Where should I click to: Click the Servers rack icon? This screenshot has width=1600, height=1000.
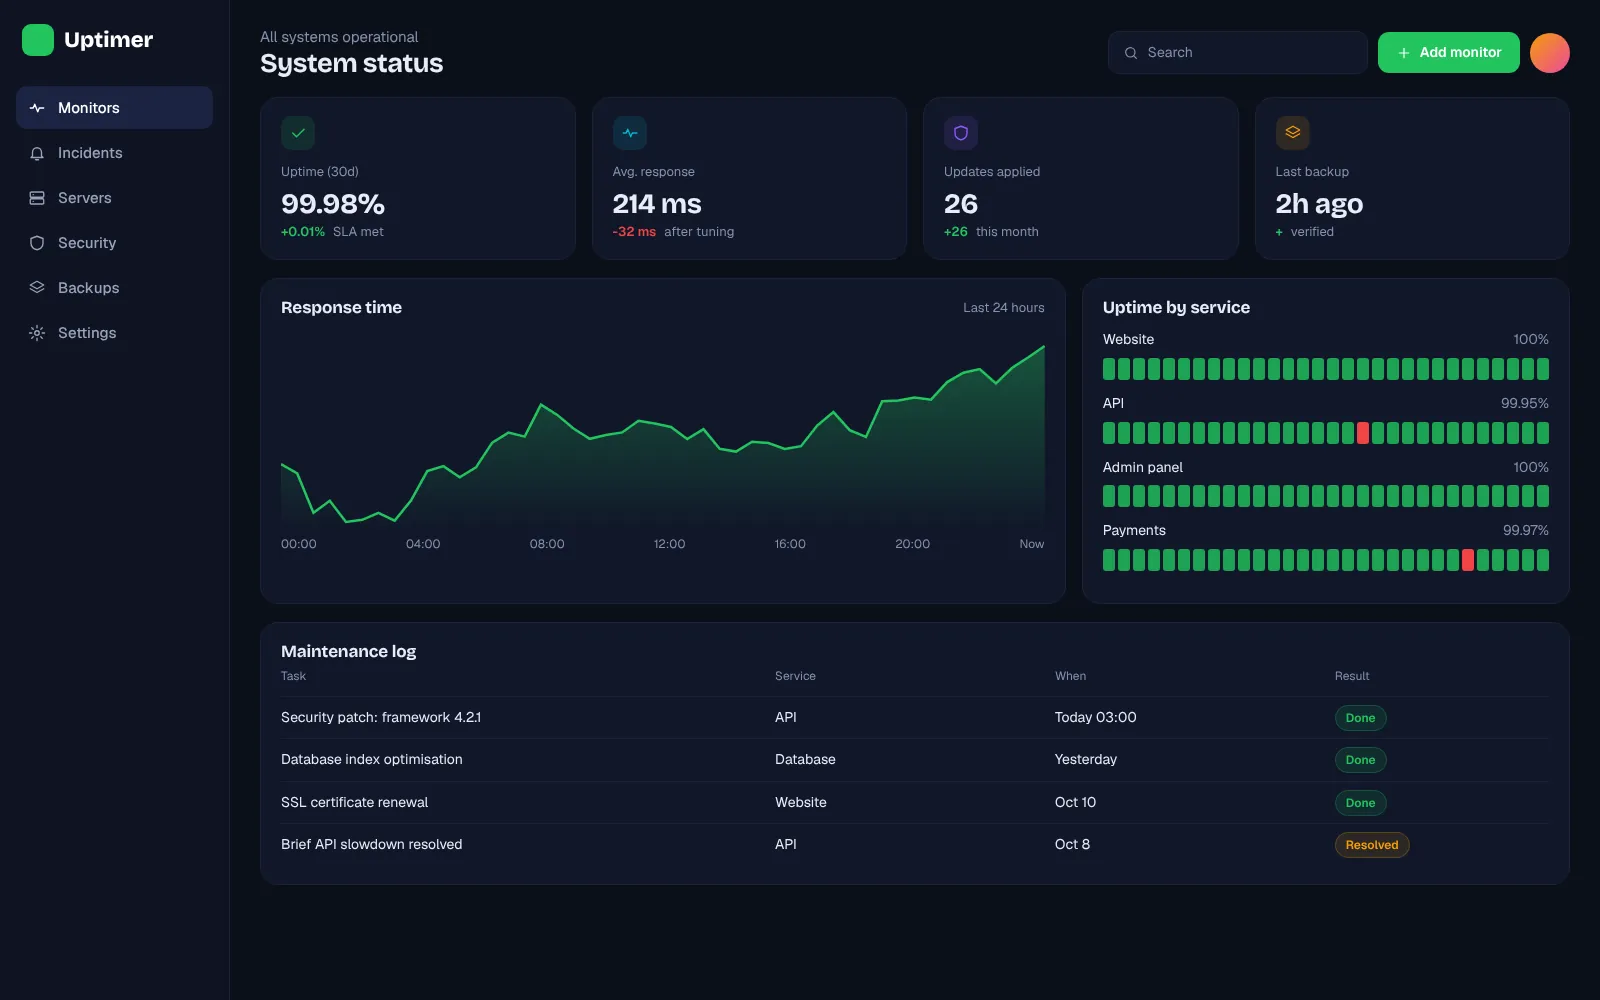pos(37,198)
